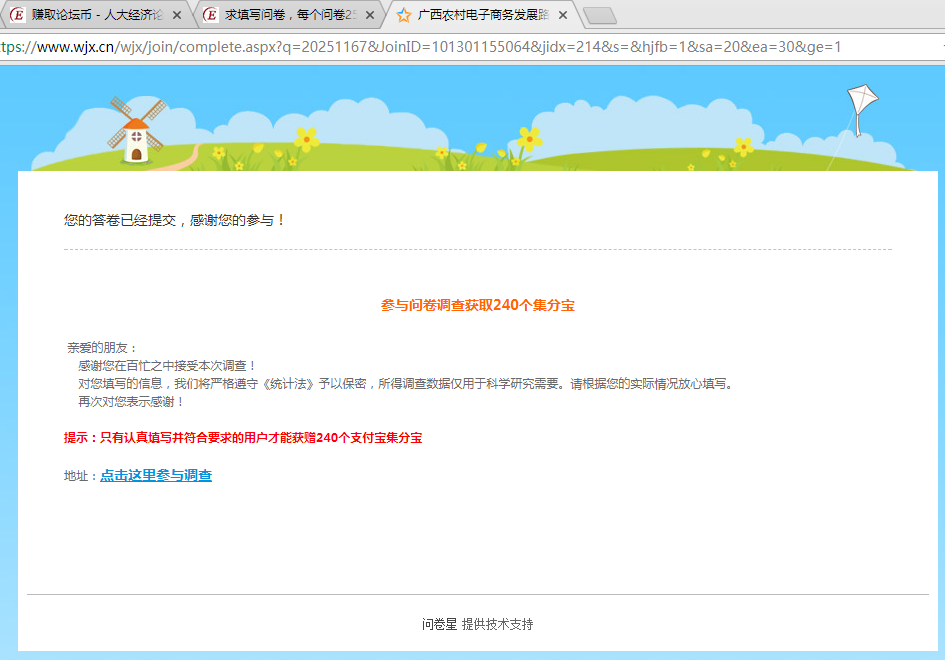The image size is (945, 660).
Task: Open a new browser tab
Action: [600, 16]
